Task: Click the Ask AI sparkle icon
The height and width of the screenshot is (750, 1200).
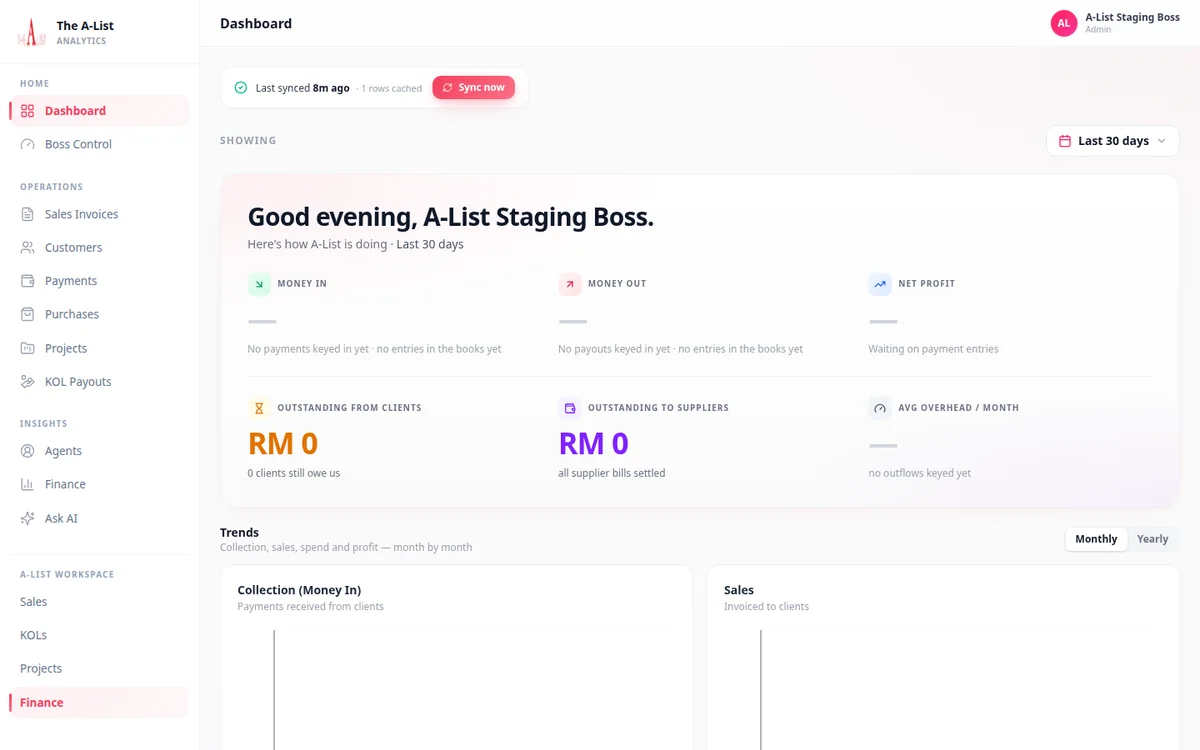Action: tap(27, 518)
